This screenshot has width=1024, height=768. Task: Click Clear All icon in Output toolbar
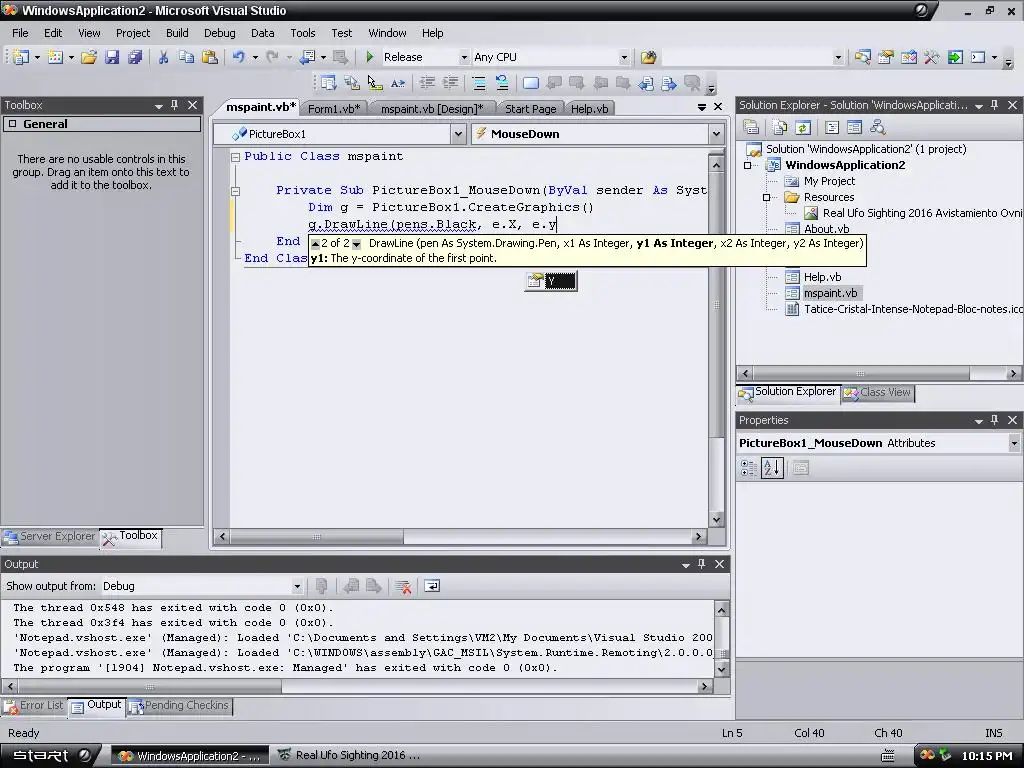pyautogui.click(x=403, y=586)
